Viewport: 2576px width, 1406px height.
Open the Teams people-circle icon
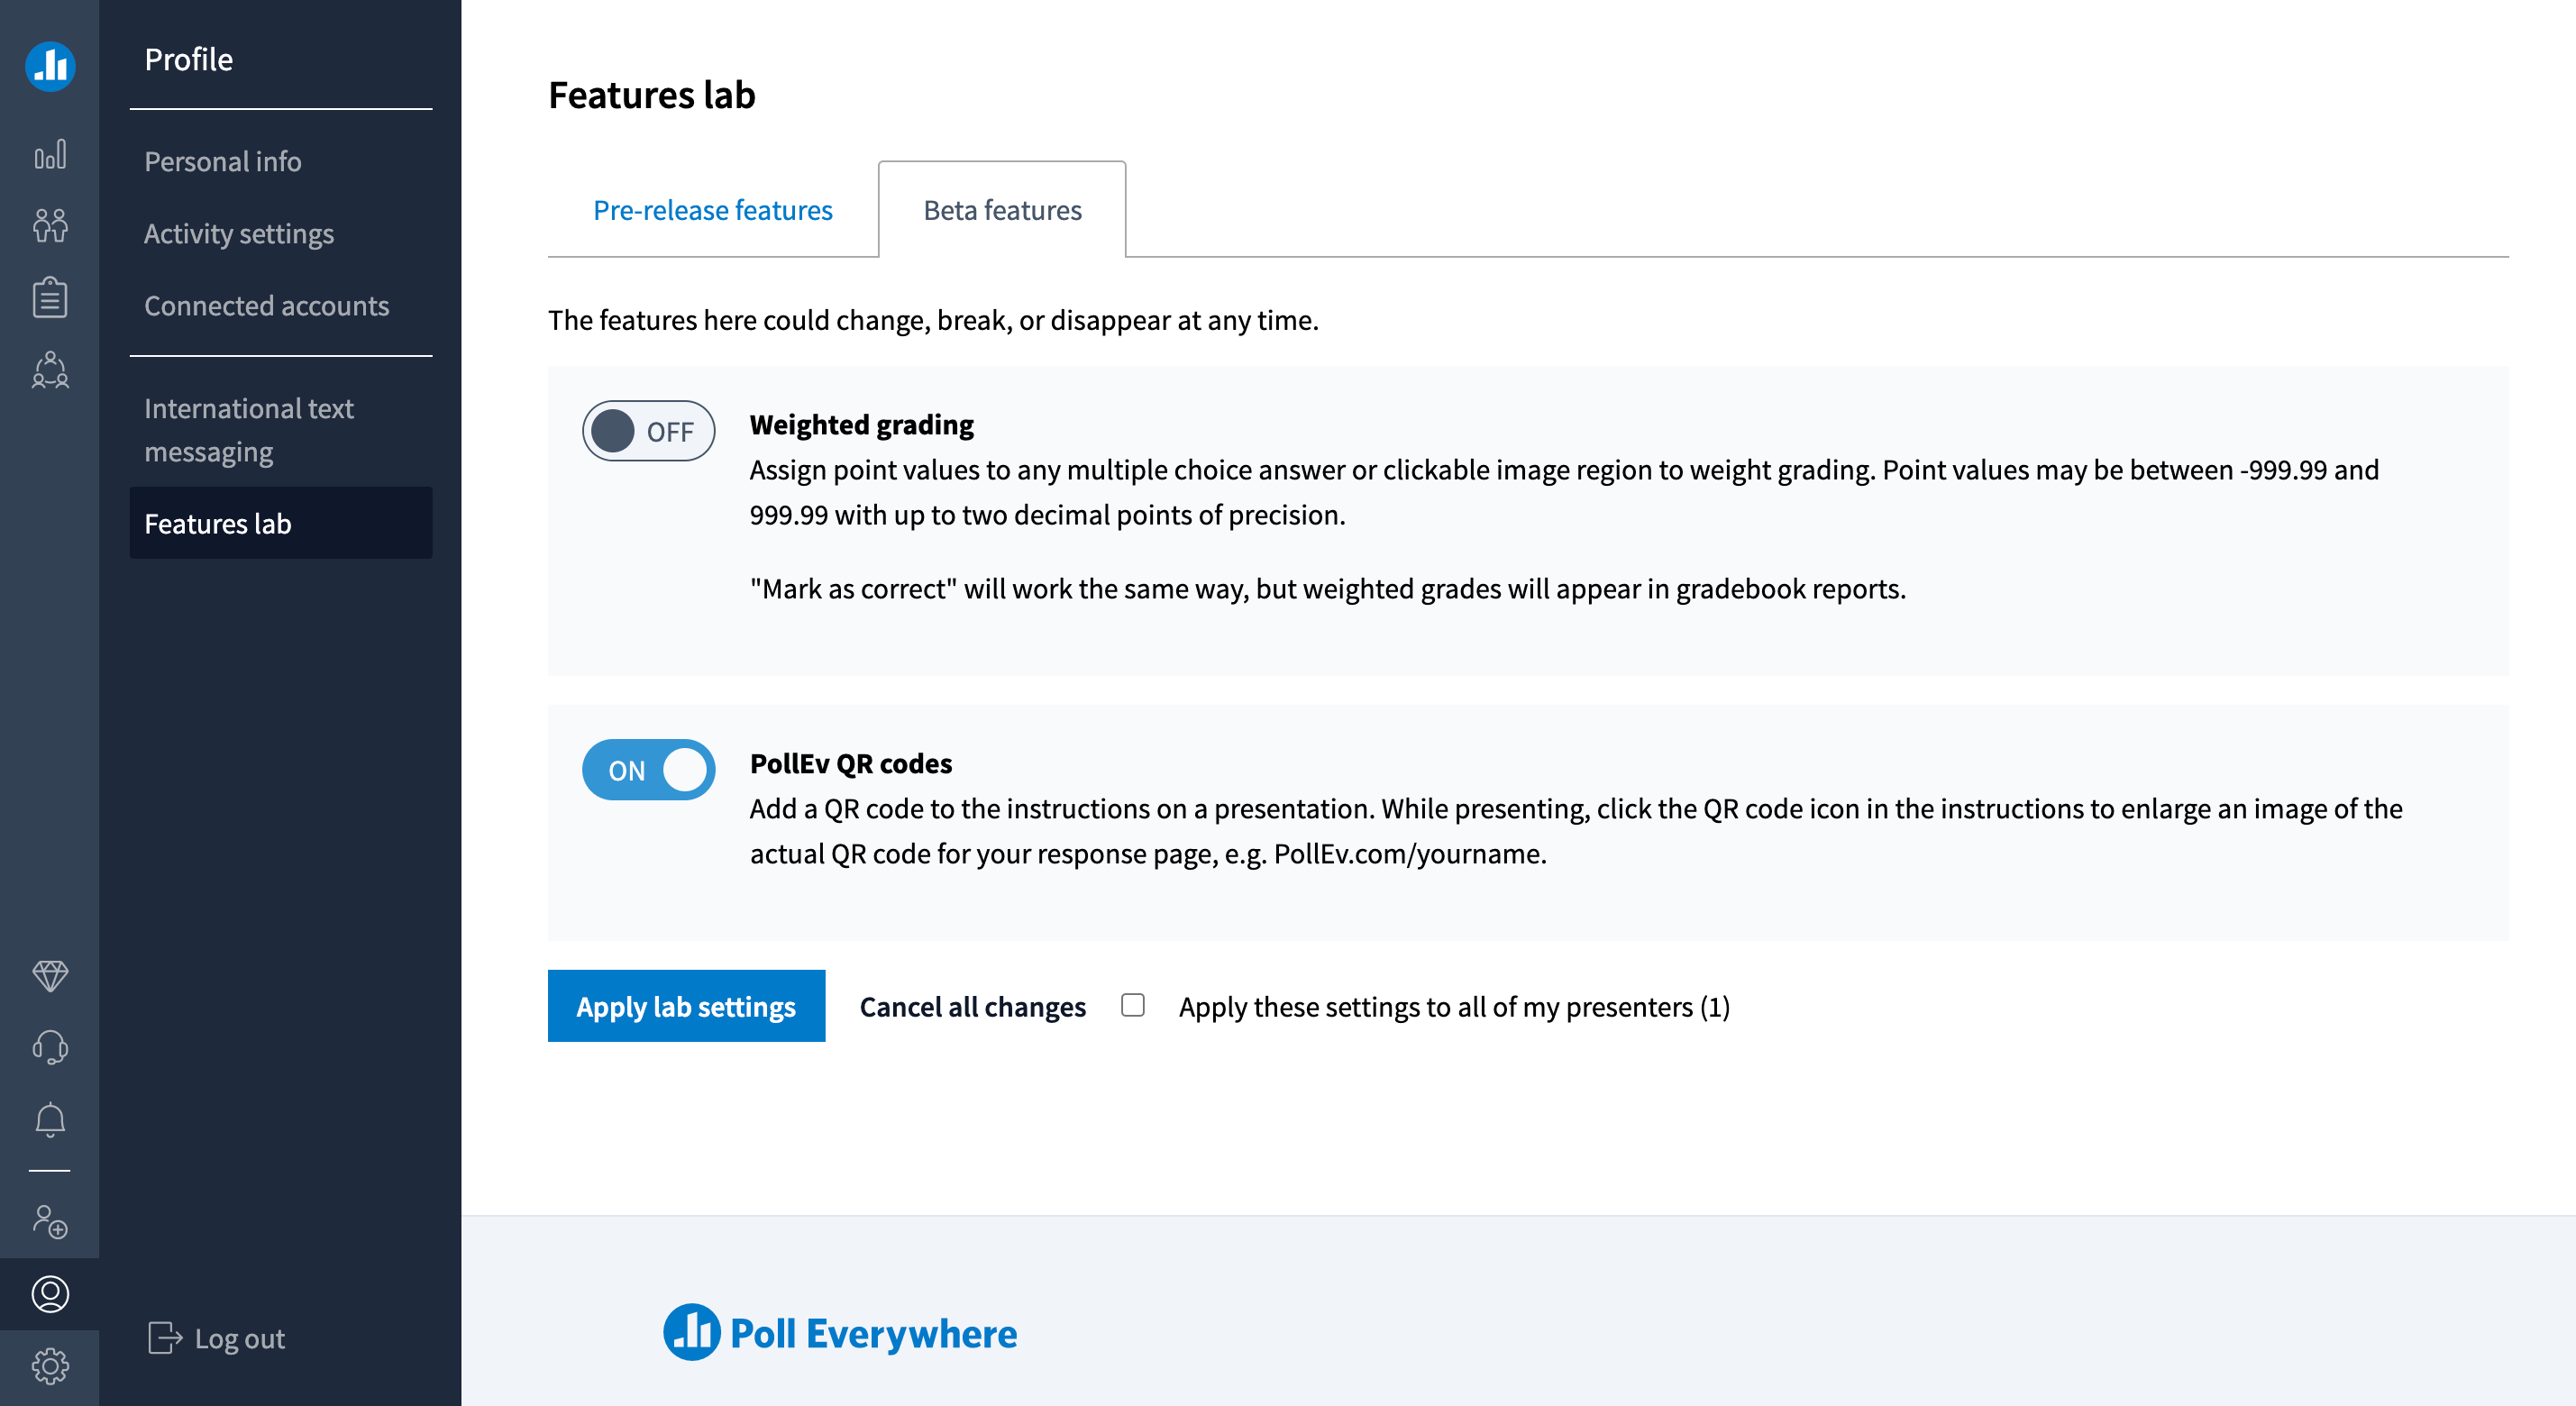[x=50, y=369]
